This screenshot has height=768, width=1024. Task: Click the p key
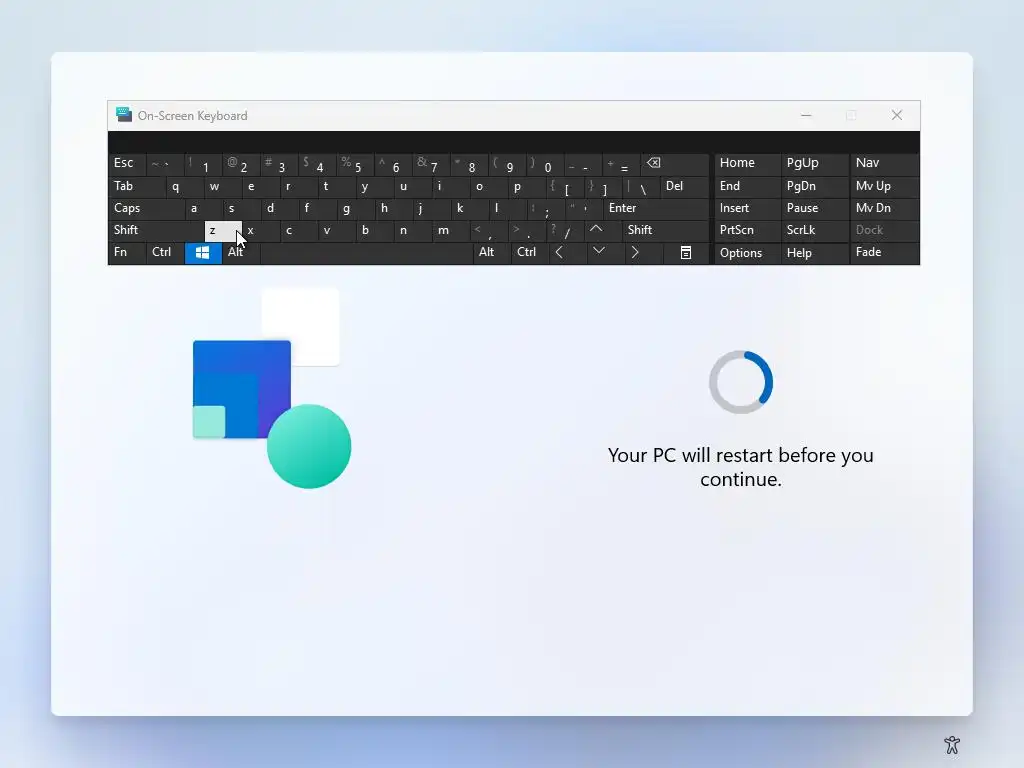pyautogui.click(x=526, y=187)
